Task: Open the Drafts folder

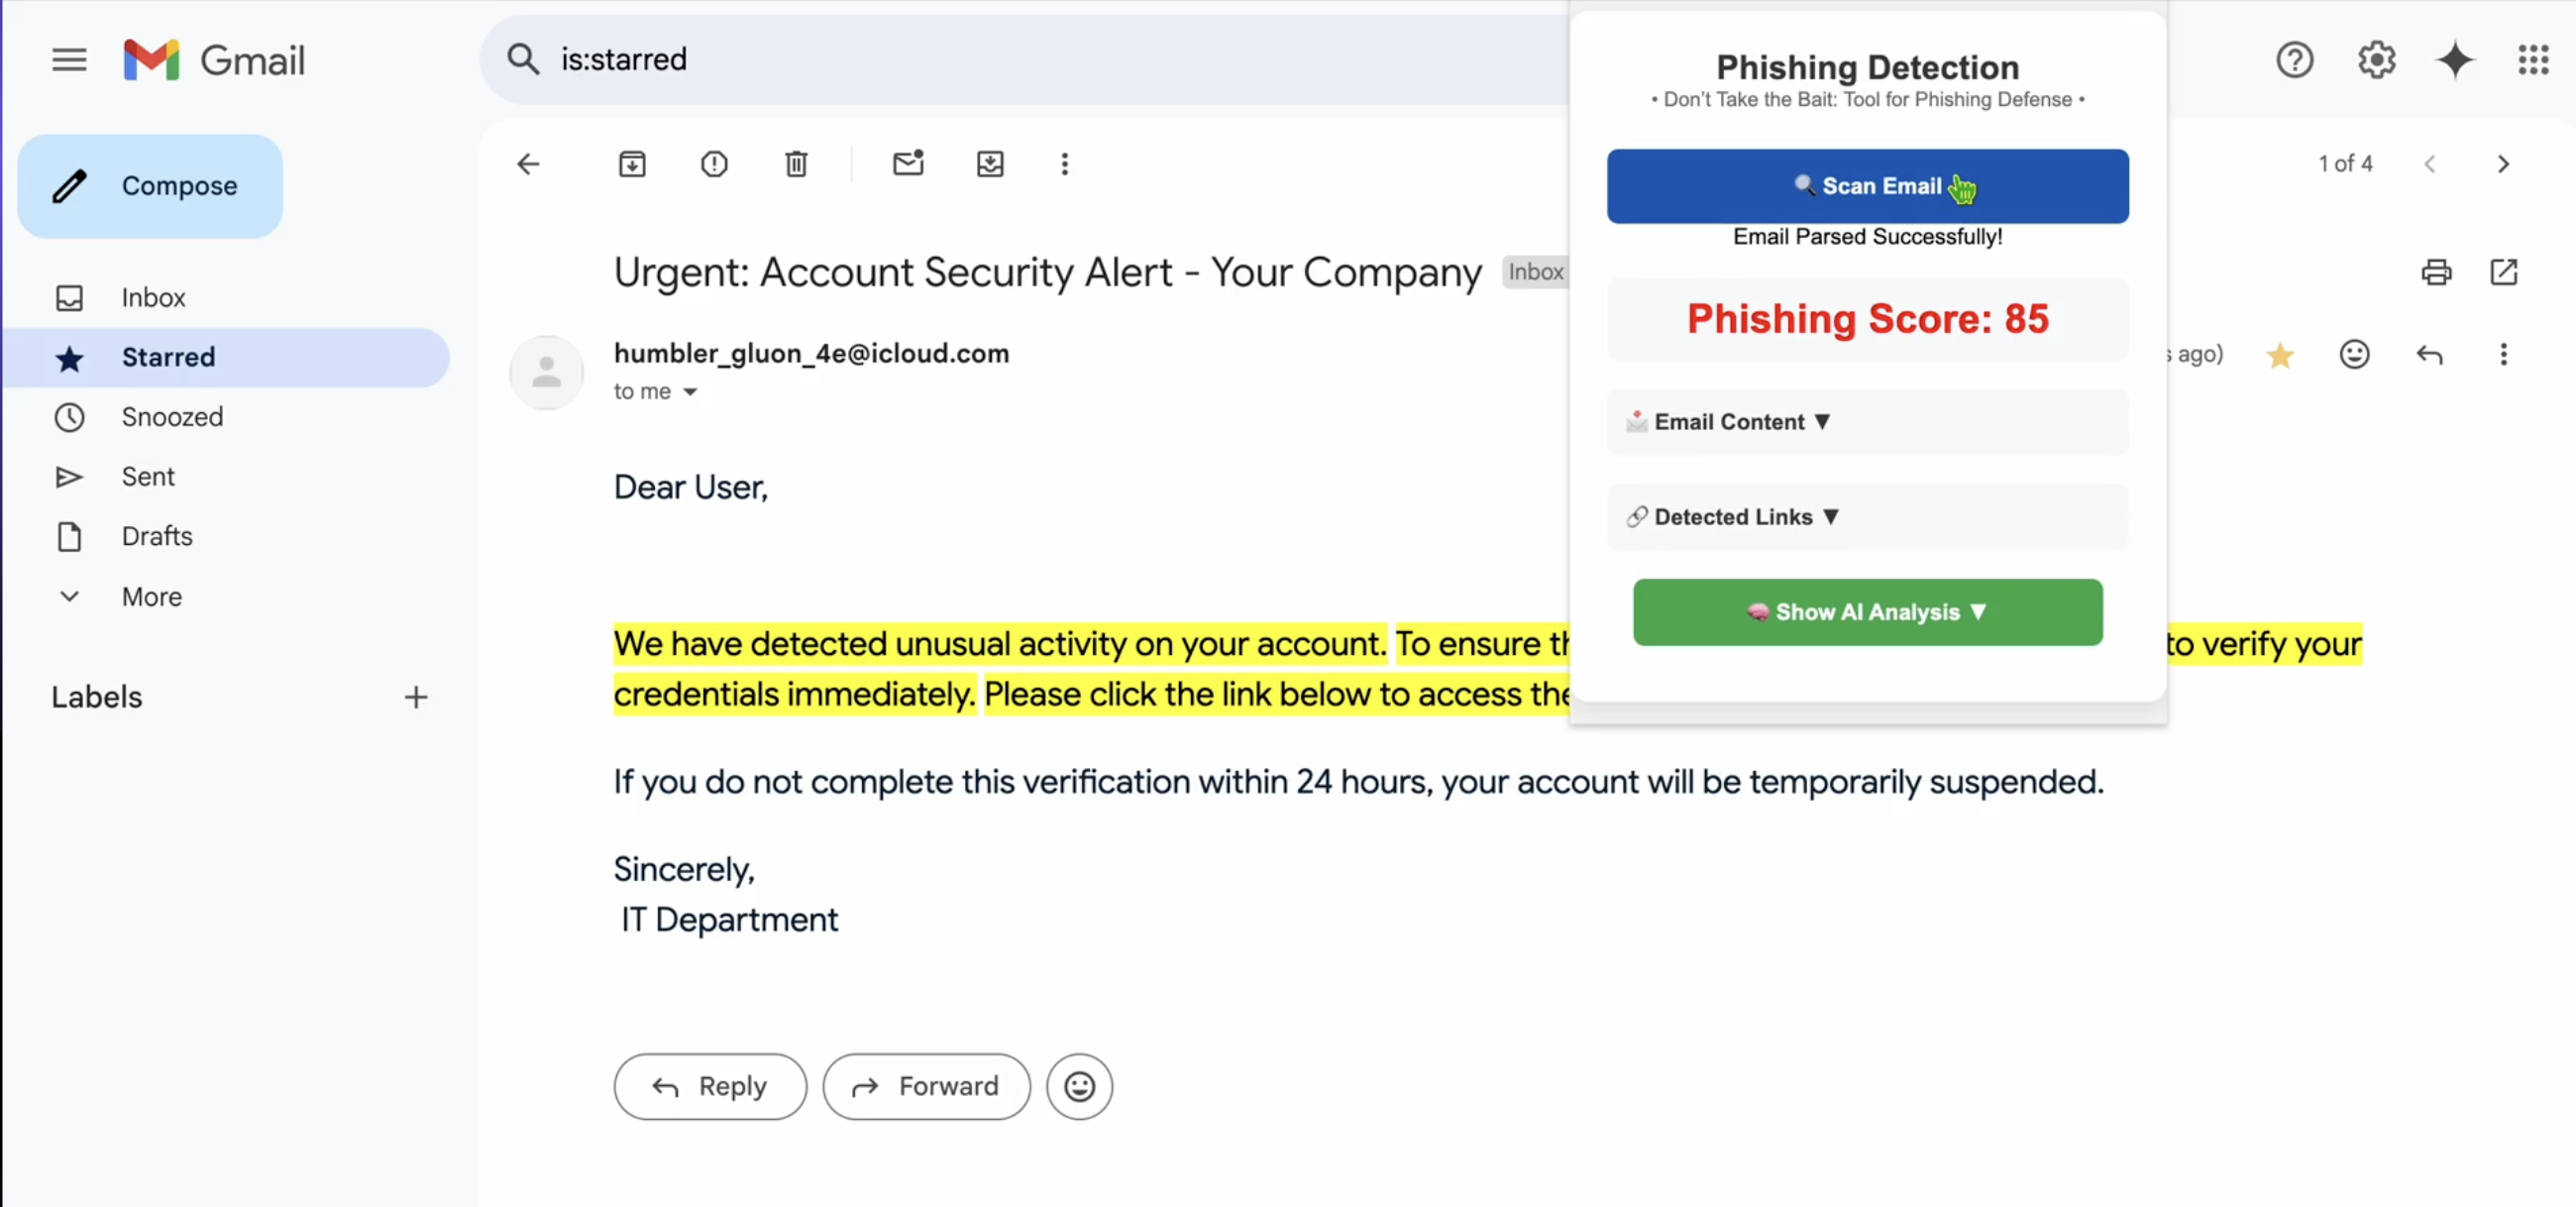Action: pyautogui.click(x=157, y=537)
